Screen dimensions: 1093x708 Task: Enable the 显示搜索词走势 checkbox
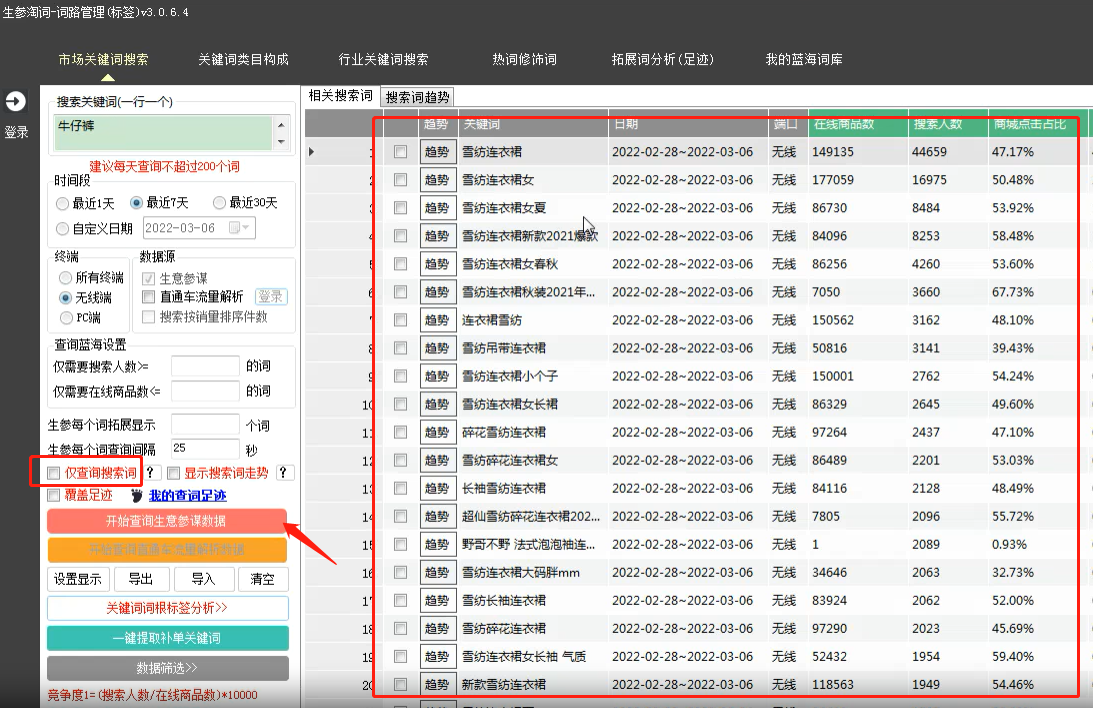174,473
